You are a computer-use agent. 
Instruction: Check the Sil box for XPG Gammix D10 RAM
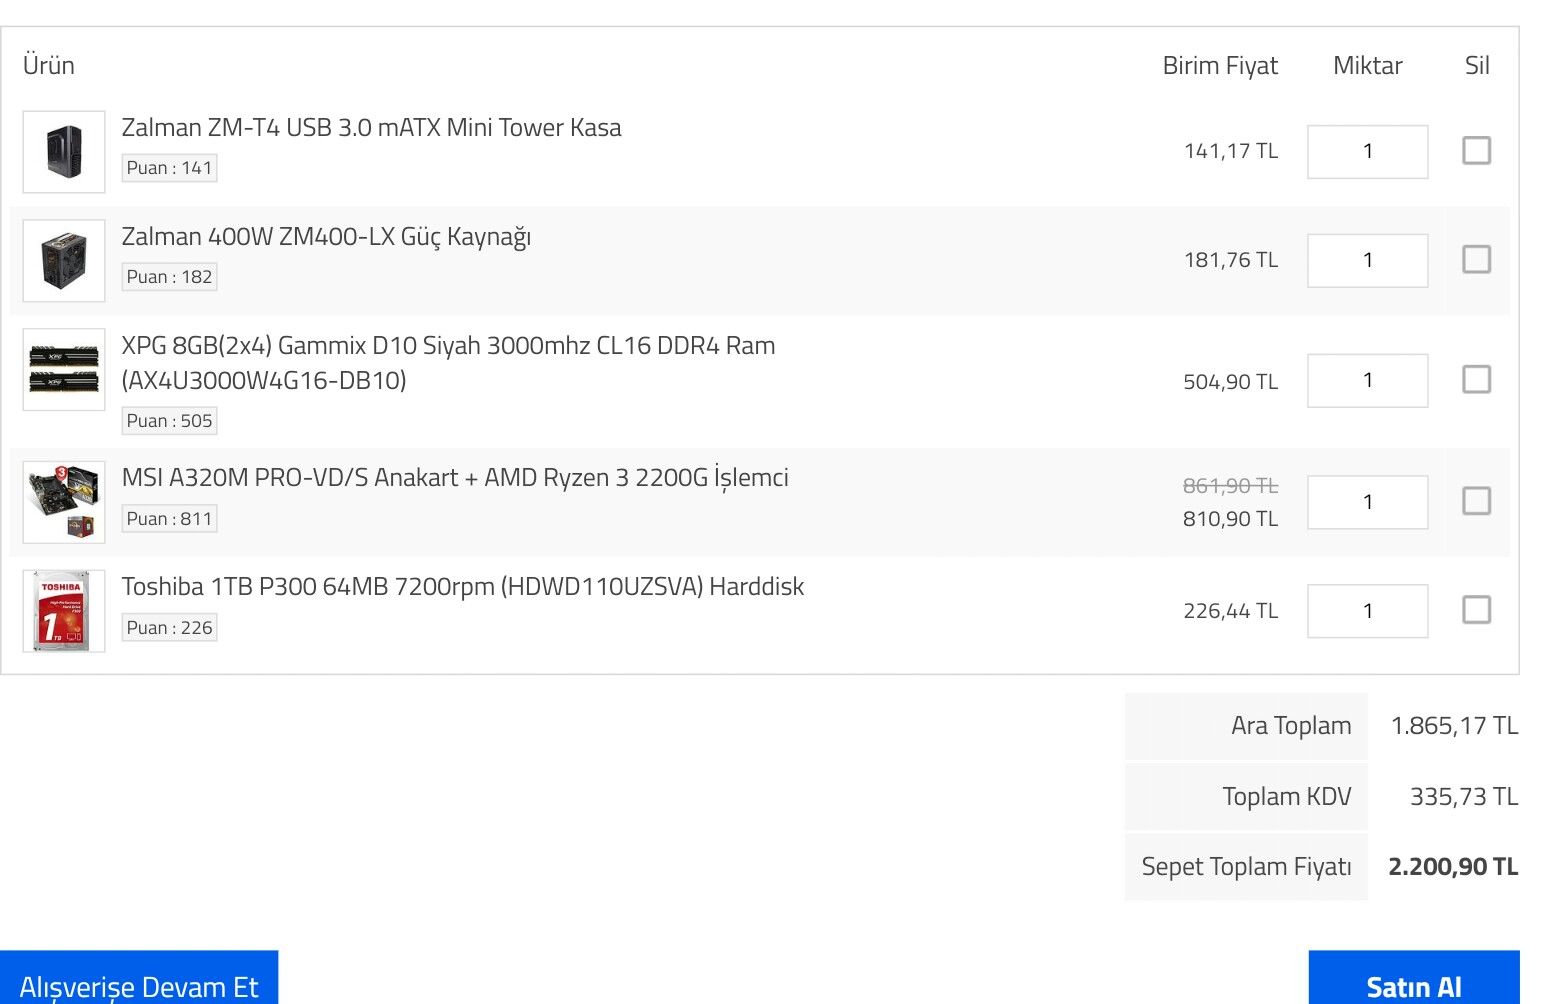(x=1476, y=380)
